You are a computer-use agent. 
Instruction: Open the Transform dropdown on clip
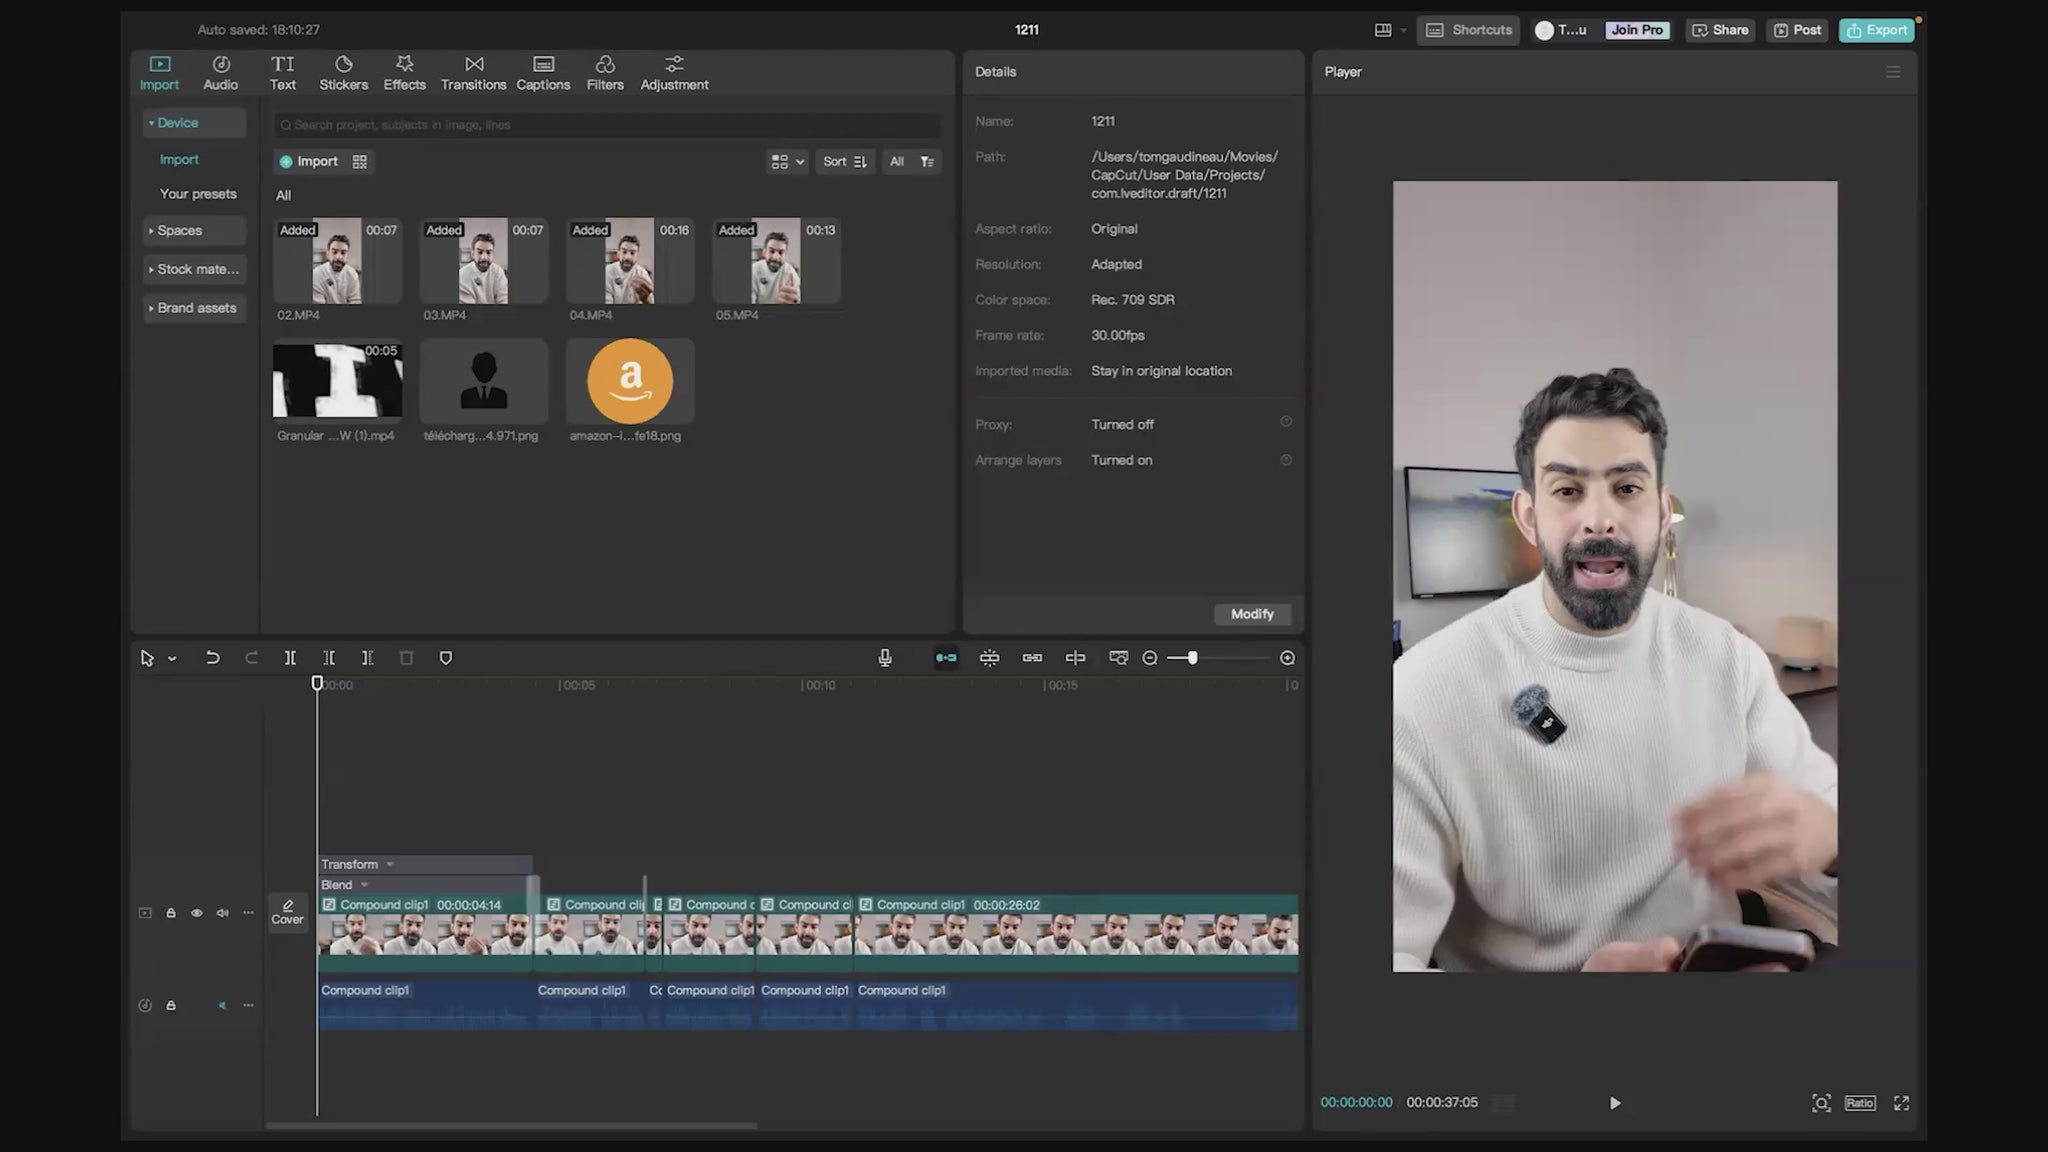(x=390, y=864)
